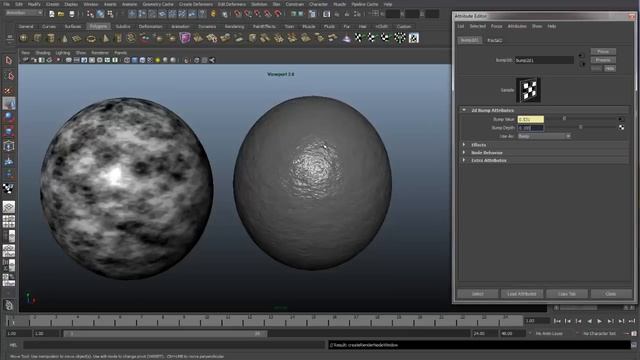Expand the Node Behavior section
The height and width of the screenshot is (360, 640).
pyautogui.click(x=464, y=152)
